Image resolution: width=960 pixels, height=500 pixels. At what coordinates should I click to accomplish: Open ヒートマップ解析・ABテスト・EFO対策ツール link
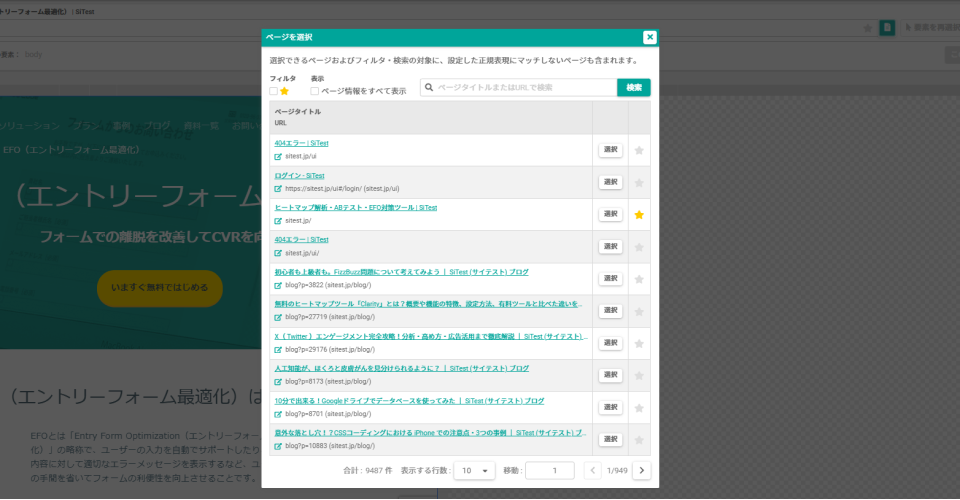356,207
